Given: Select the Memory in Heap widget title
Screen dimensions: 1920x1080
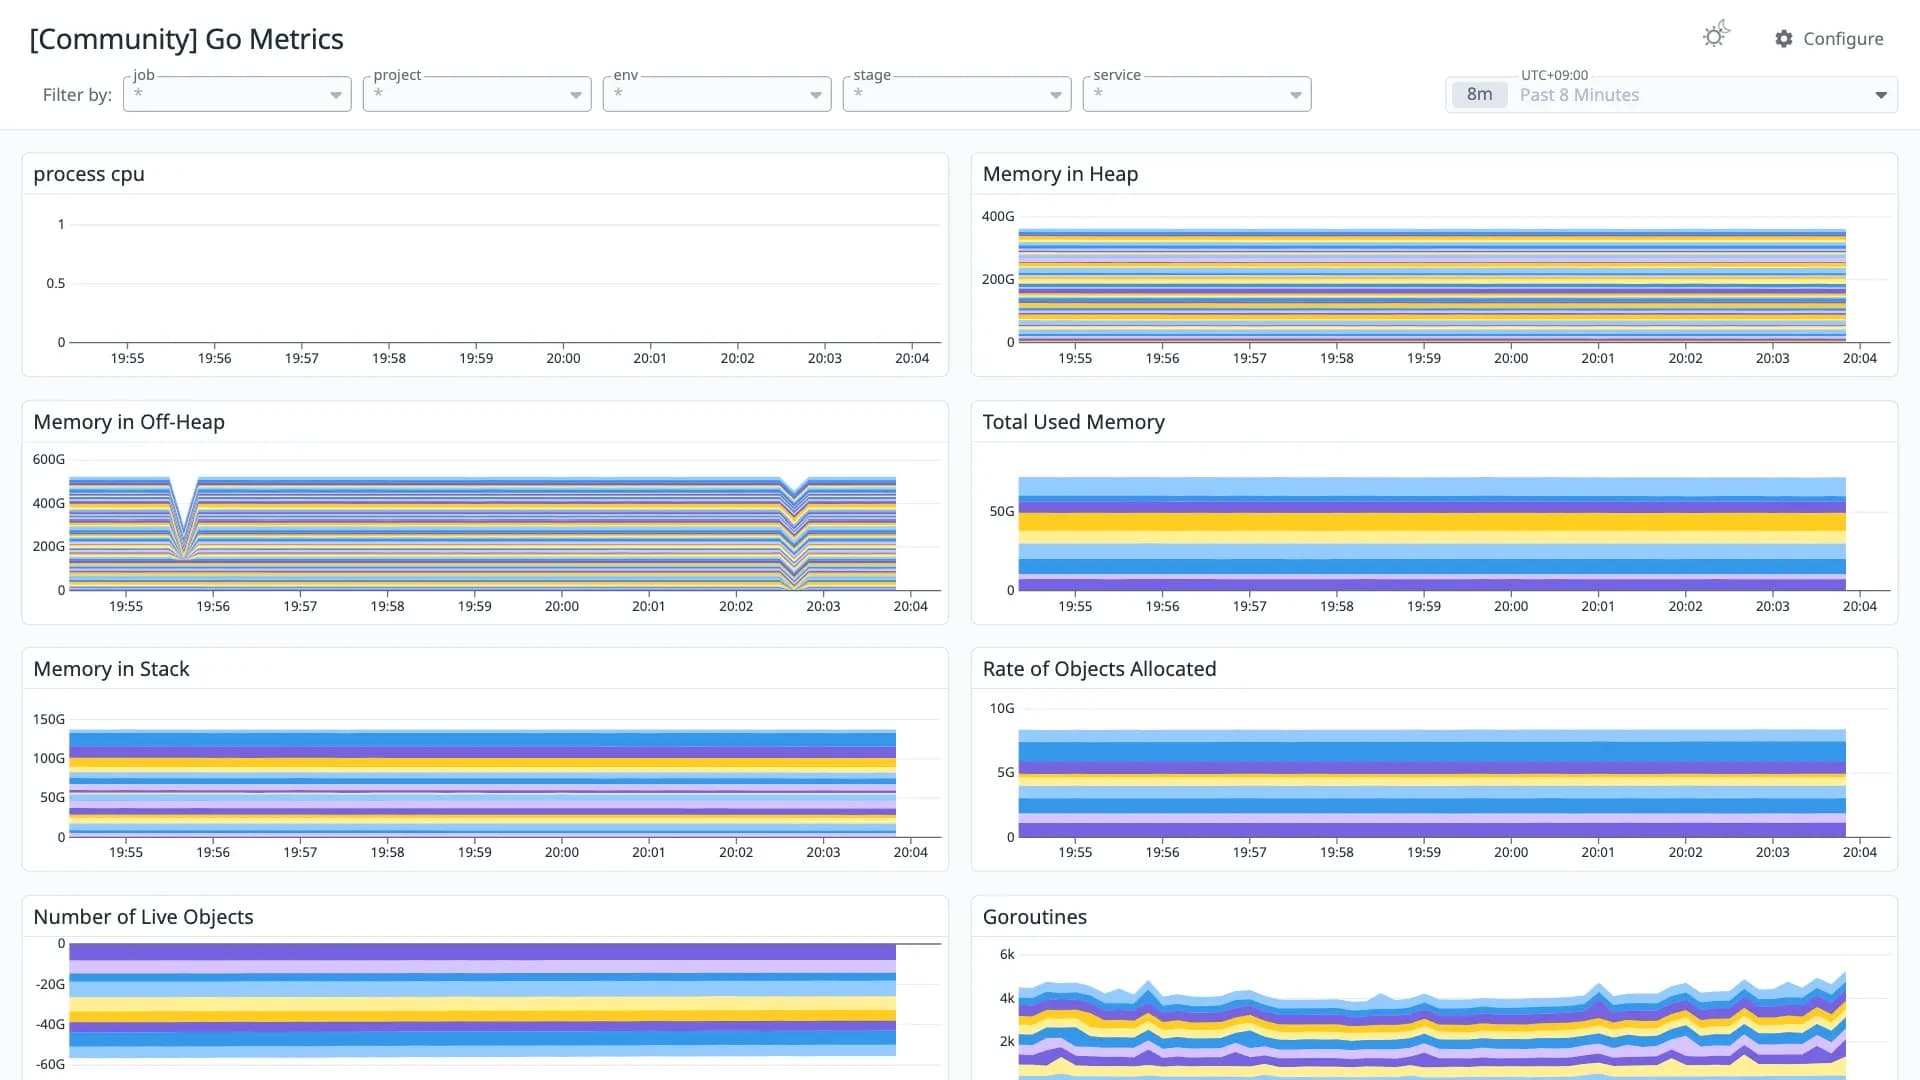Looking at the screenshot, I should point(1060,174).
